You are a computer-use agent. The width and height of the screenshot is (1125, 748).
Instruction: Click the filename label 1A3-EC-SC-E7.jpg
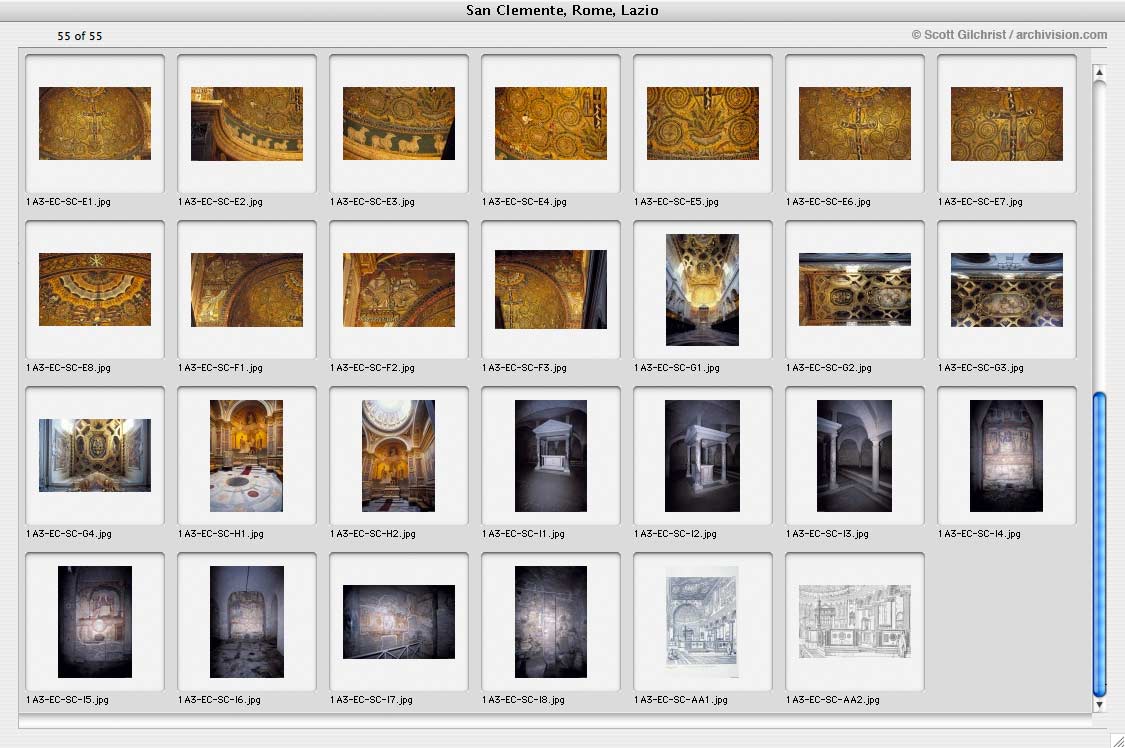pyautogui.click(x=980, y=202)
